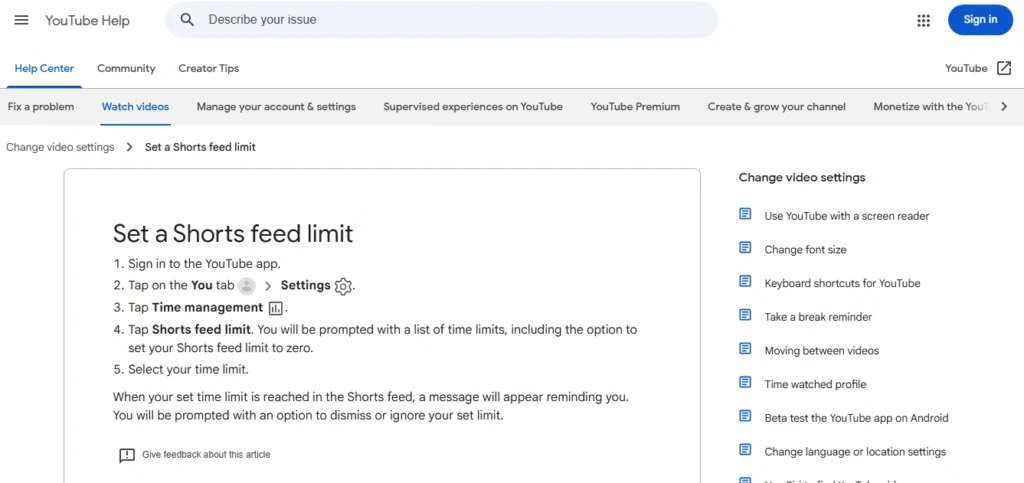
Task: Click the search magnifier icon
Action: pyautogui.click(x=187, y=20)
